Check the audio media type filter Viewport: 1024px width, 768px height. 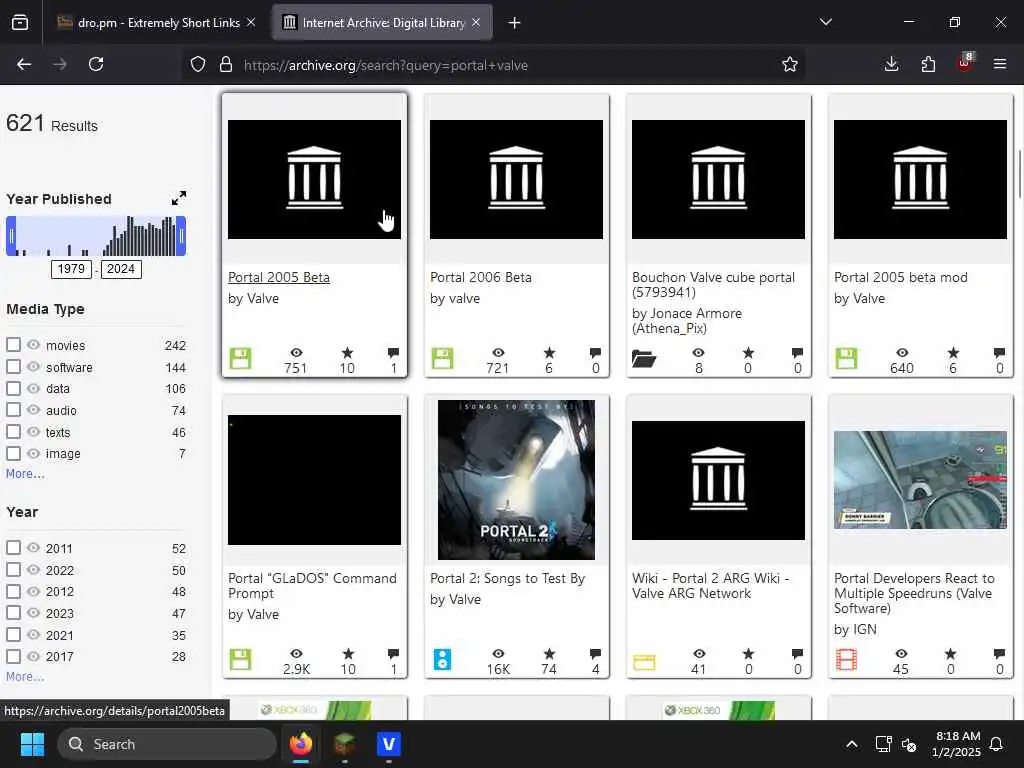(x=13, y=409)
